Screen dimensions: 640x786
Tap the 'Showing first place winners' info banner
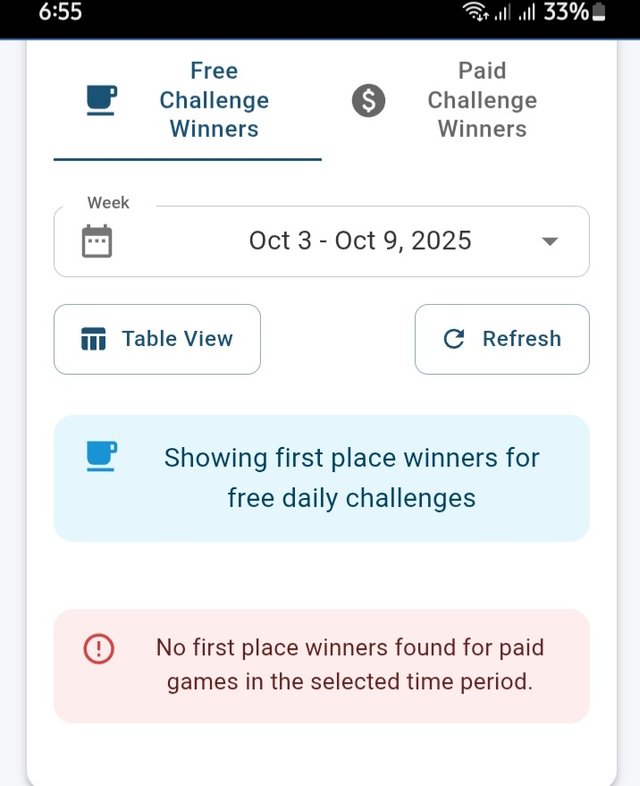(x=352, y=478)
